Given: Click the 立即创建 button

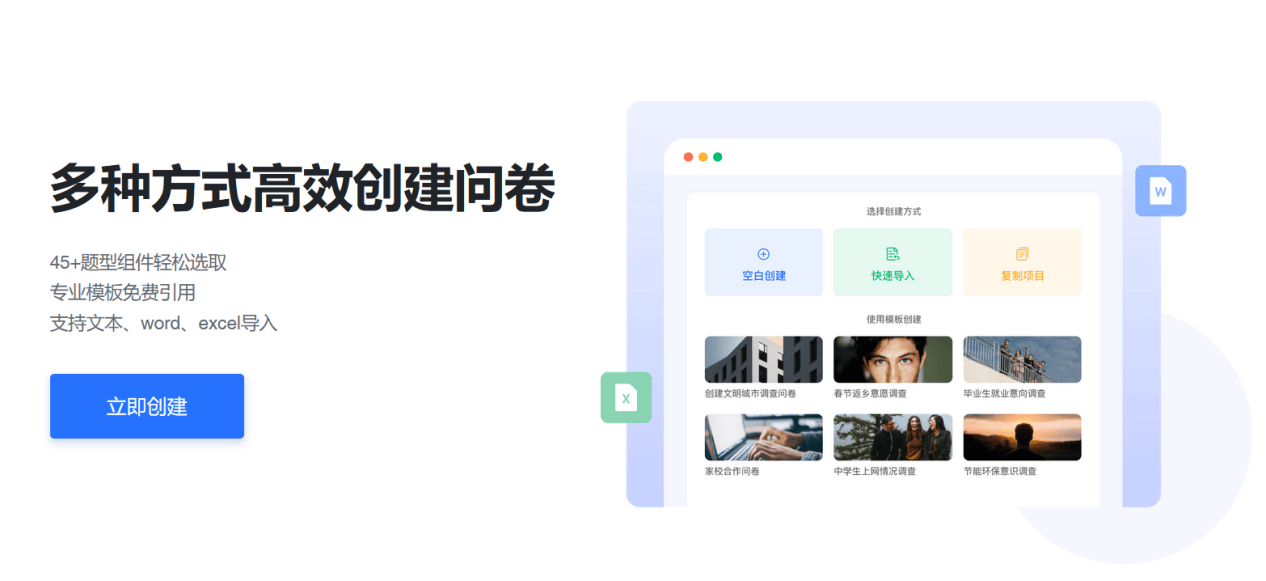Looking at the screenshot, I should (147, 406).
